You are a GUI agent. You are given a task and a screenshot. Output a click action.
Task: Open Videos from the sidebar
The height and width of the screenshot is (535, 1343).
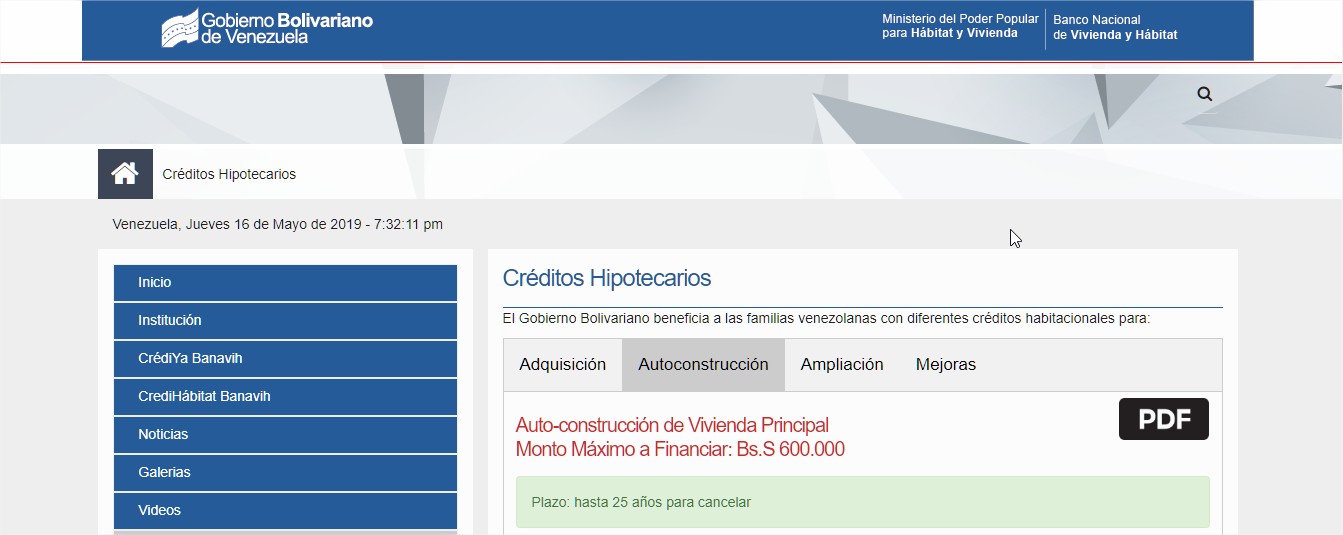[x=285, y=511]
